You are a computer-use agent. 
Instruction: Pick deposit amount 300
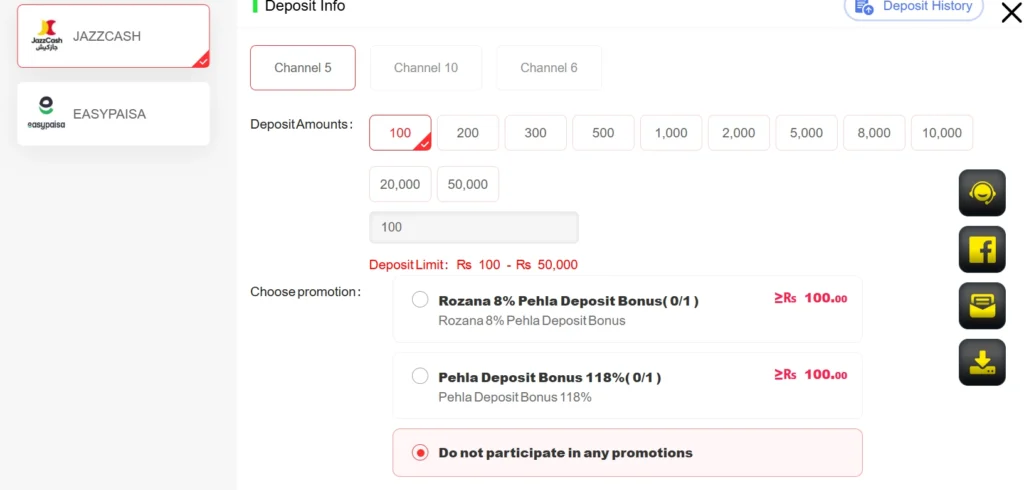tap(536, 133)
